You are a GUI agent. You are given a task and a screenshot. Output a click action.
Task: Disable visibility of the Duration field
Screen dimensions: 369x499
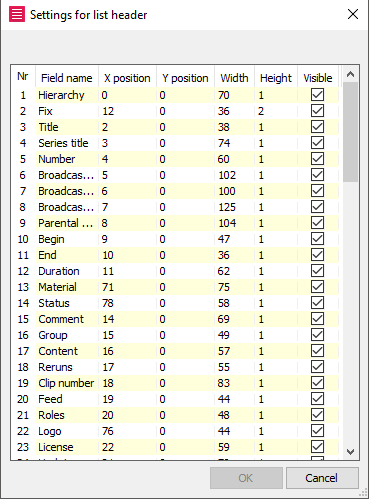pyautogui.click(x=317, y=271)
